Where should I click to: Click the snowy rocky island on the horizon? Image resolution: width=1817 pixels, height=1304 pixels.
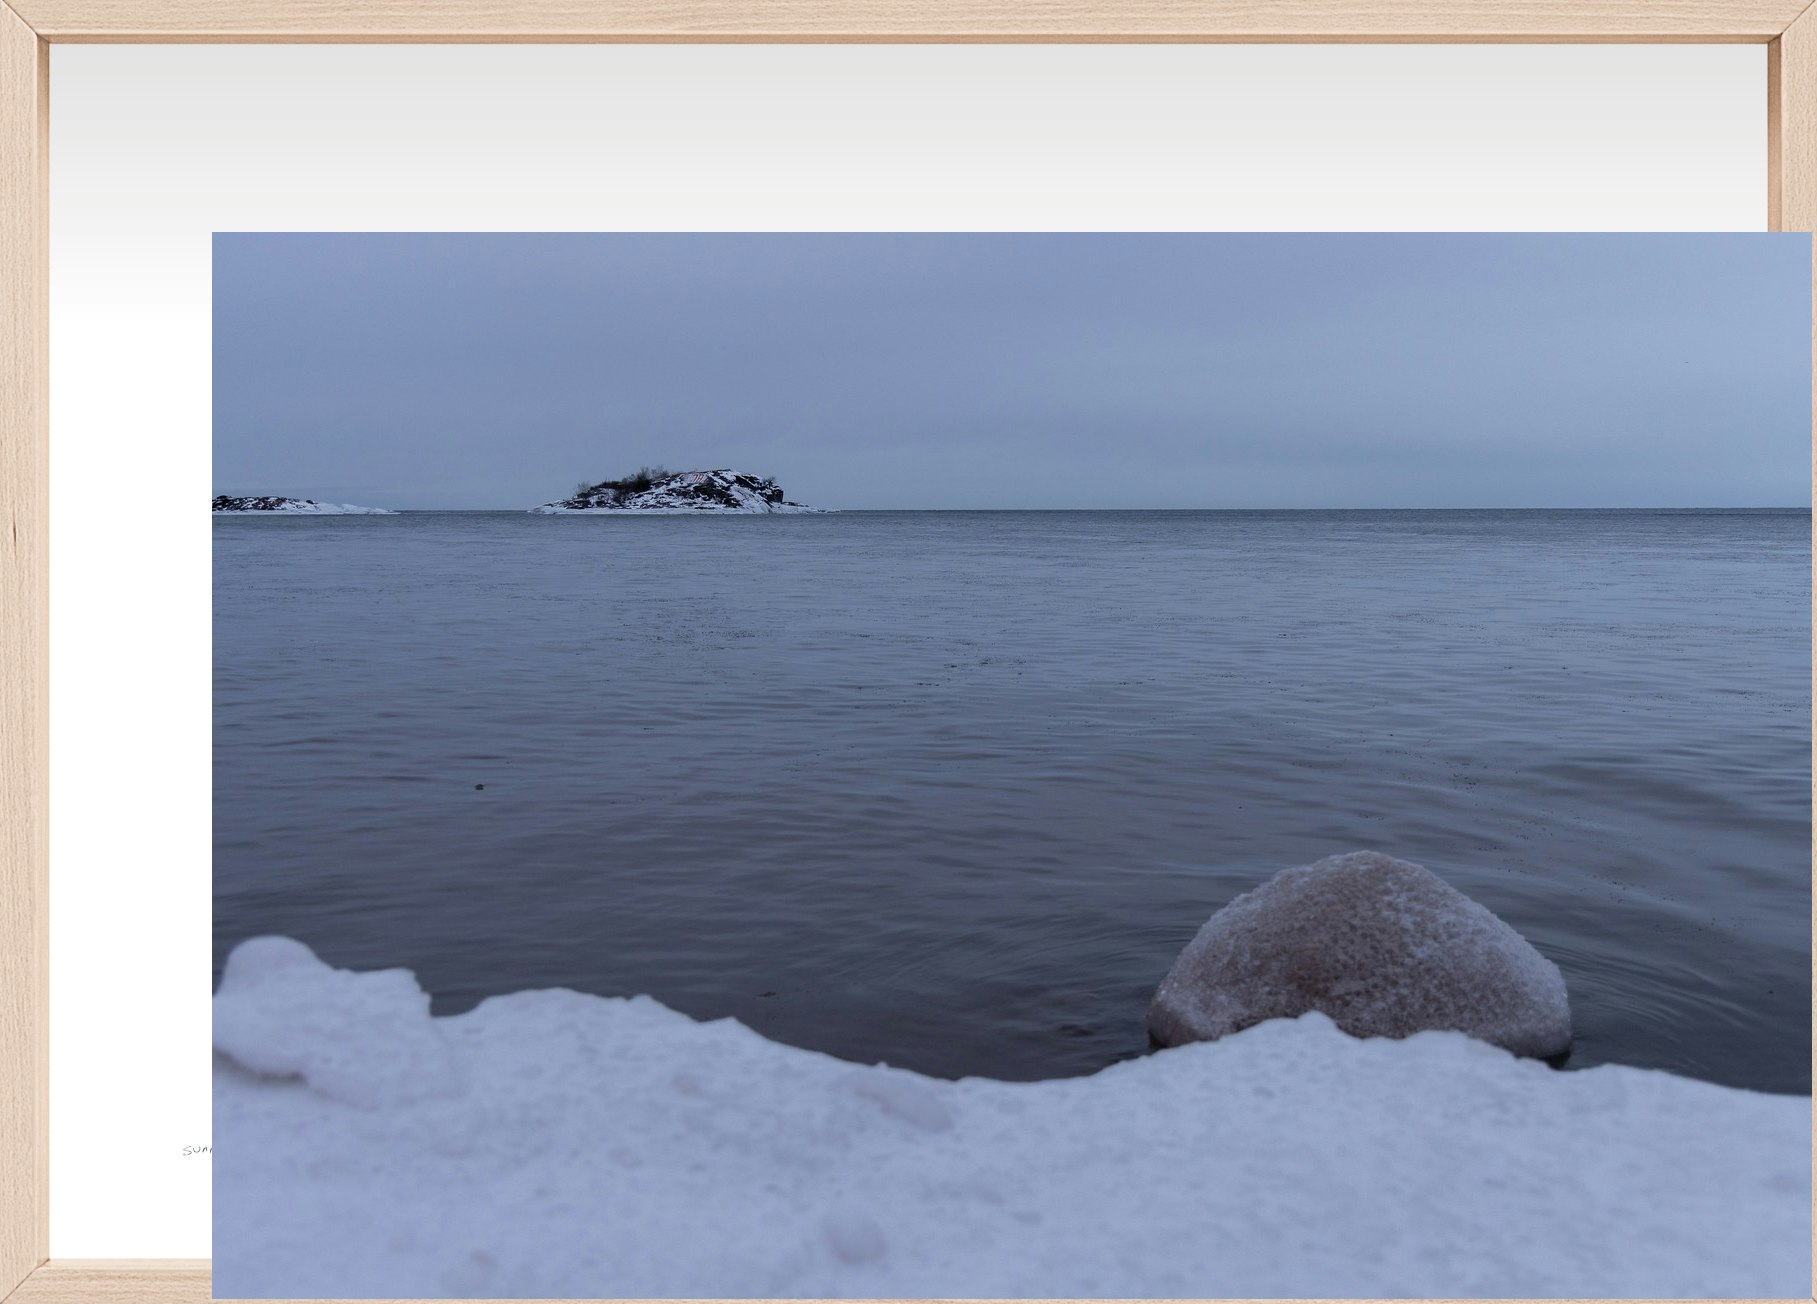680,494
